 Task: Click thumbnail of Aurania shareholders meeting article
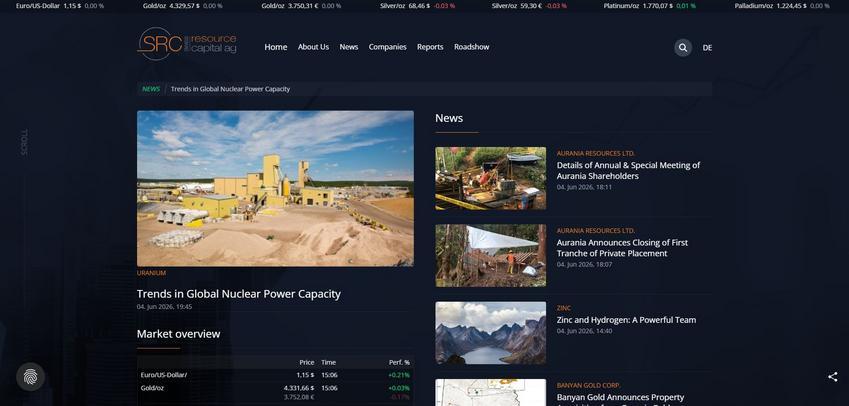(x=491, y=178)
